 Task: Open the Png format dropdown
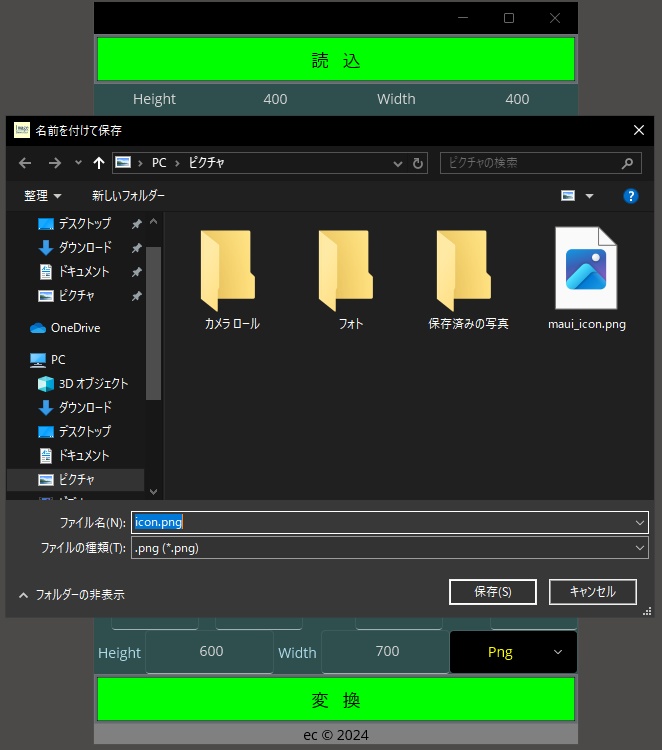(513, 652)
